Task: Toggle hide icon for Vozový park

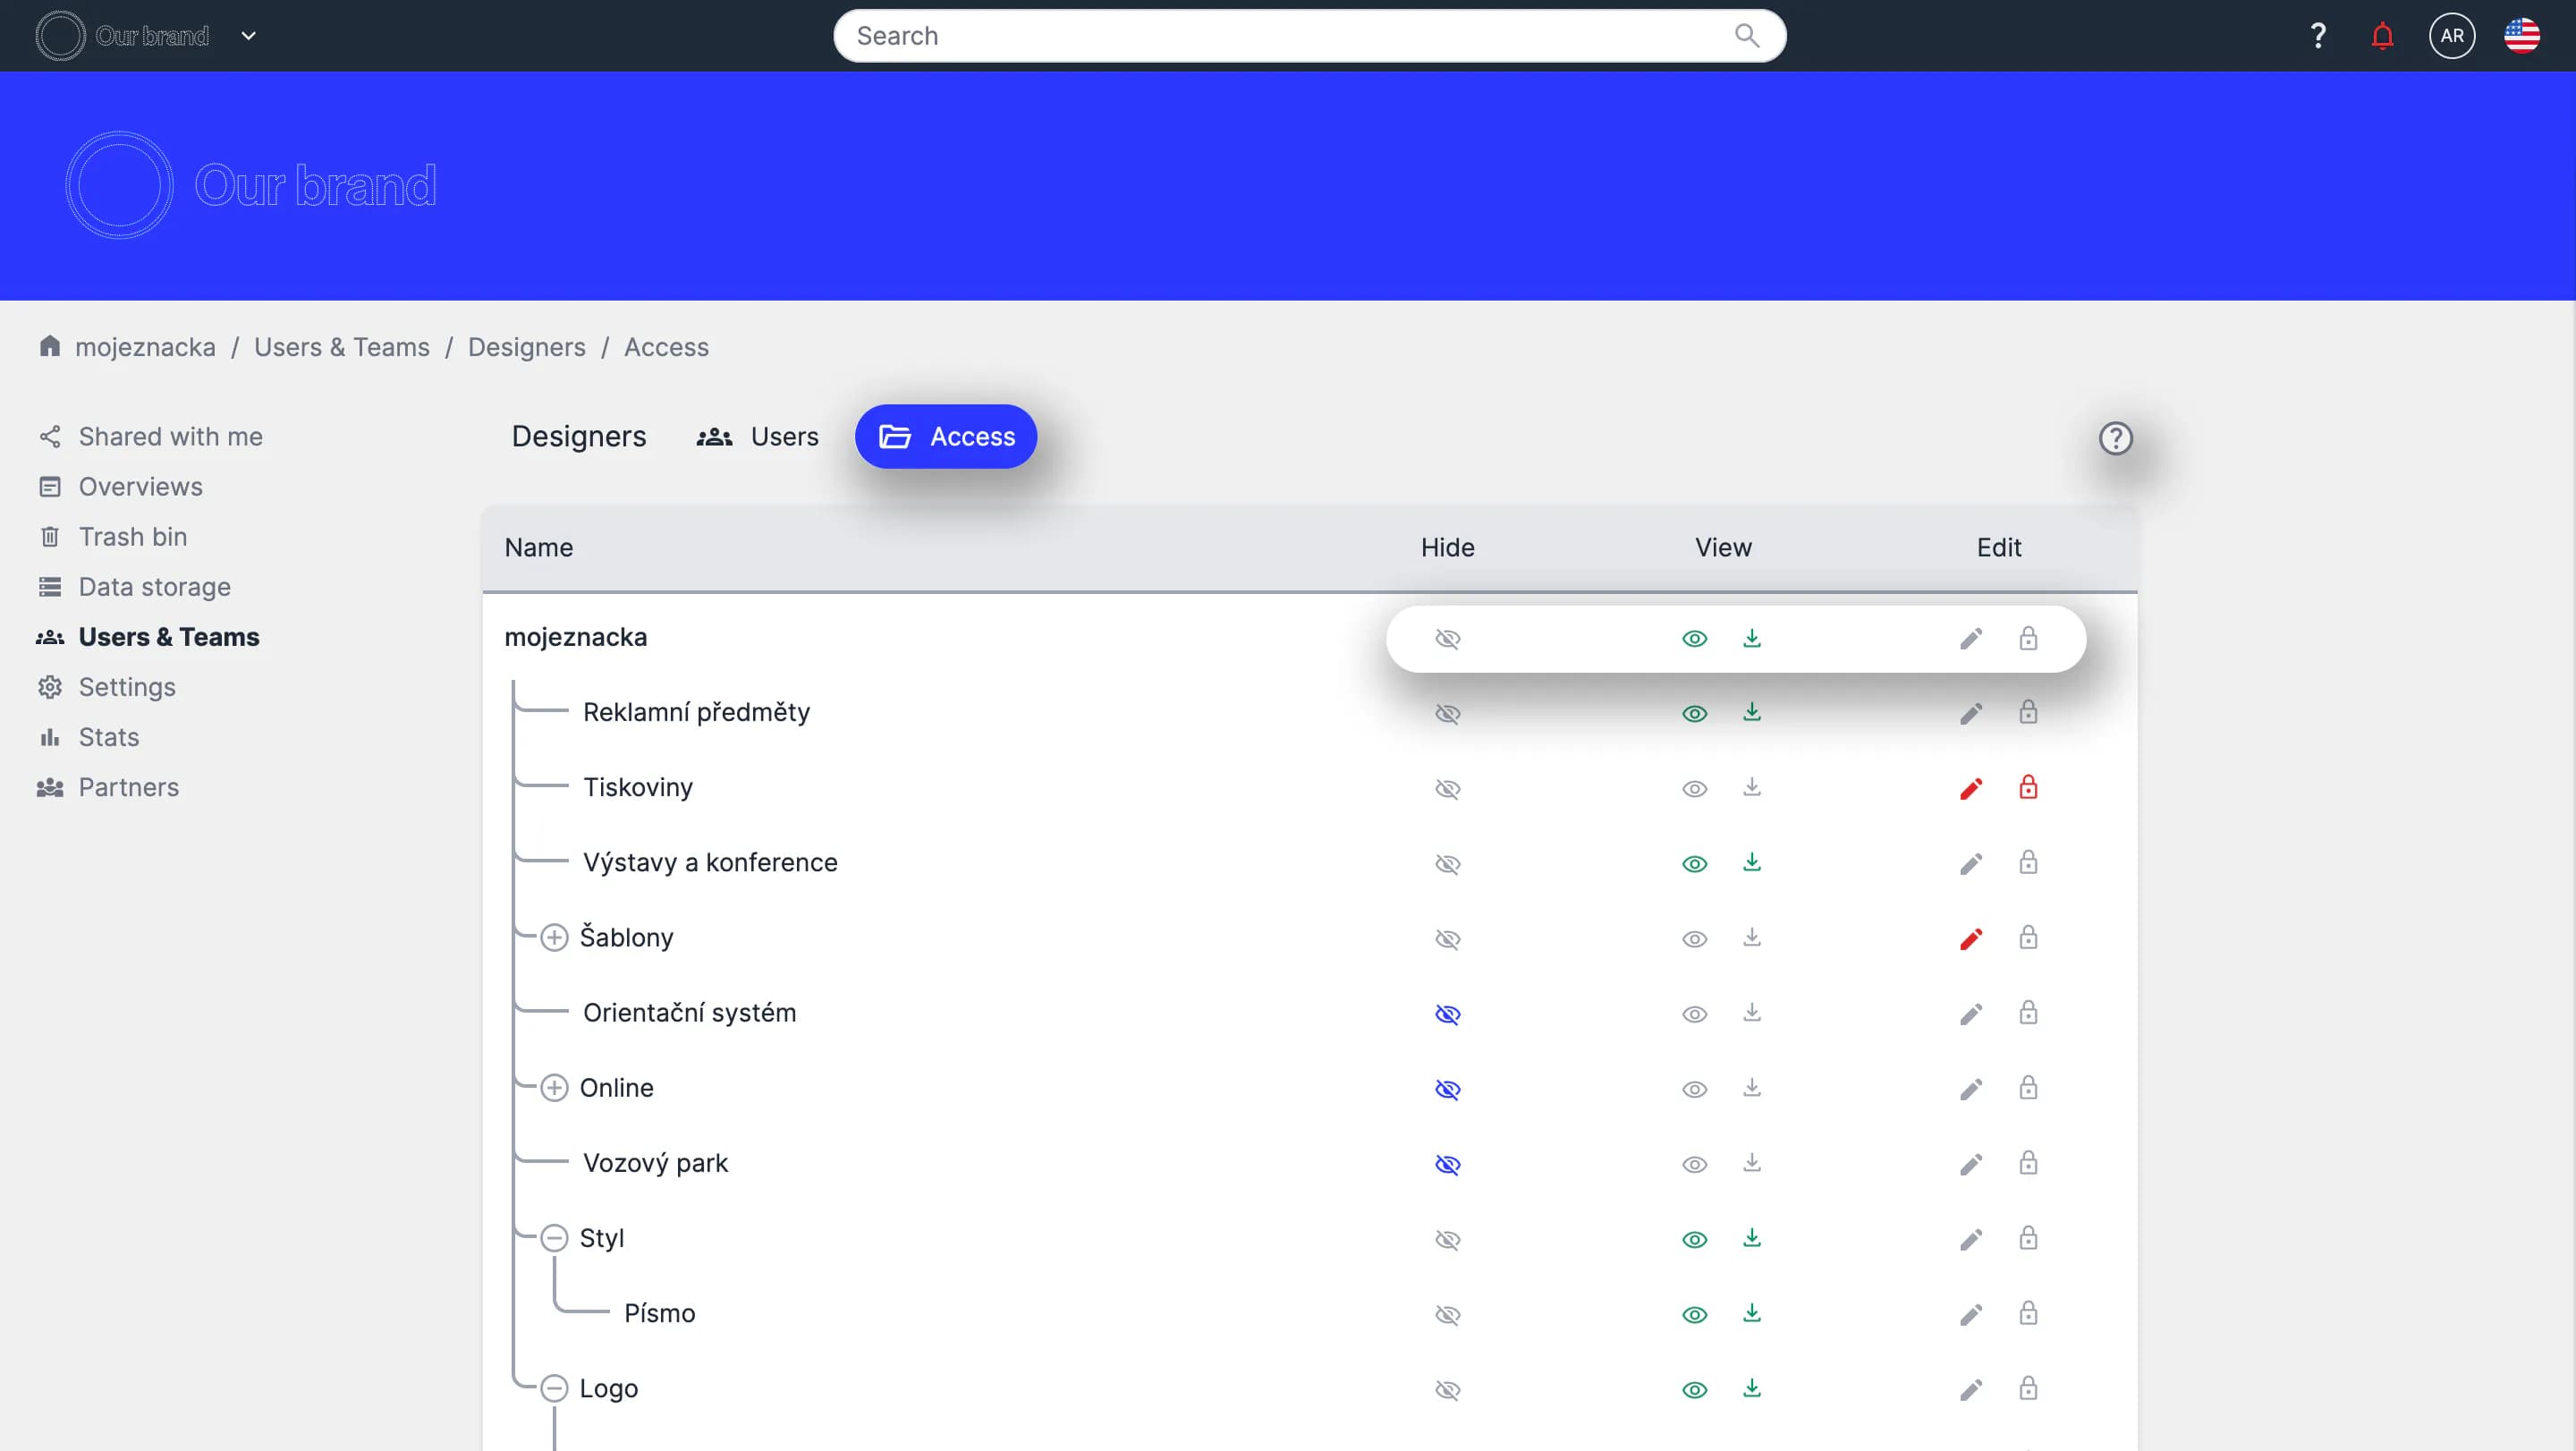Action: [1447, 1164]
